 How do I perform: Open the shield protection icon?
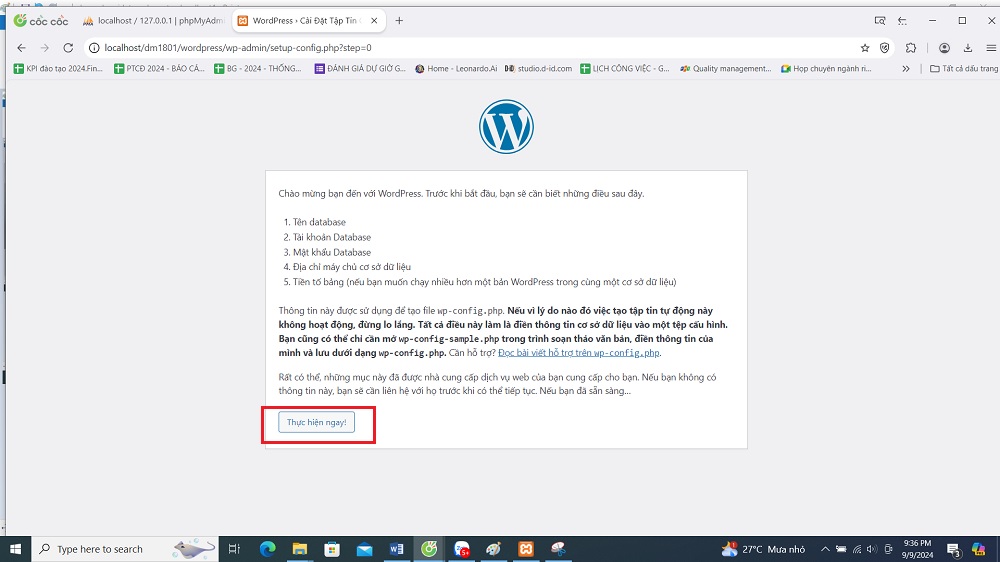pyautogui.click(x=885, y=48)
